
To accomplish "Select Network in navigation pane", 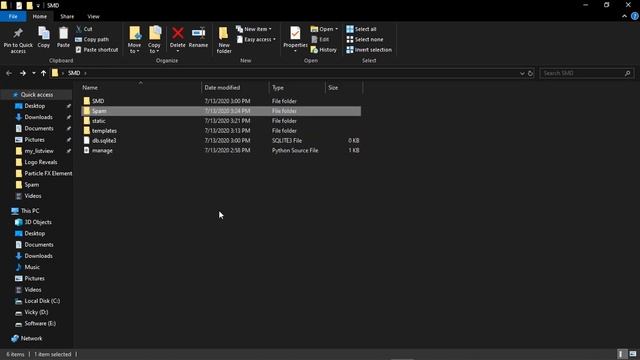I will point(31,338).
